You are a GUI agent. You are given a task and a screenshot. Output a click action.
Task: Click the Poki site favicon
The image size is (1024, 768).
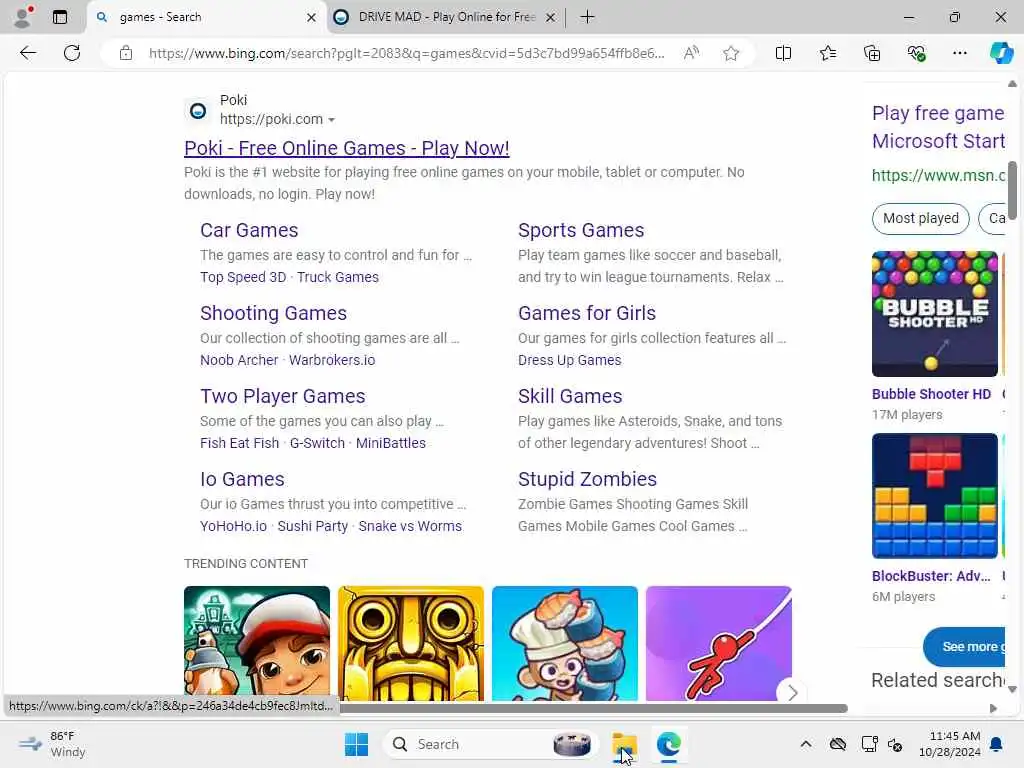pyautogui.click(x=198, y=110)
